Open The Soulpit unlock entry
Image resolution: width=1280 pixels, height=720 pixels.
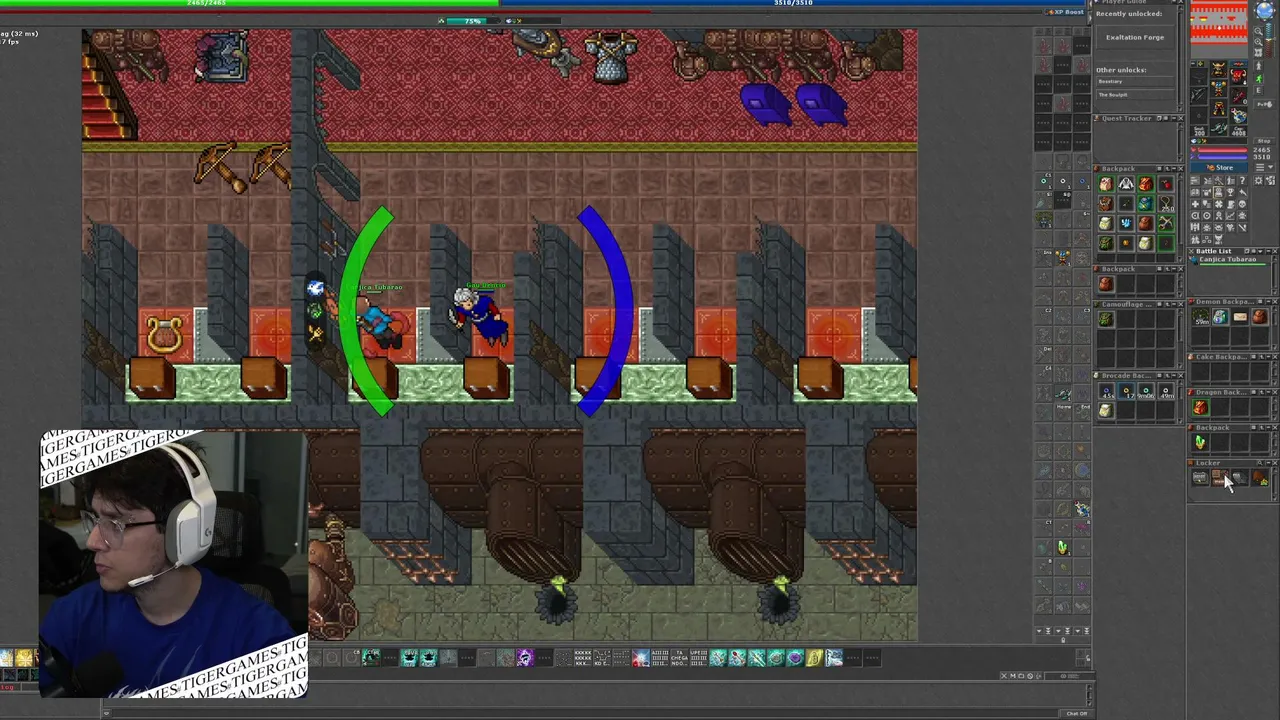(x=1134, y=95)
